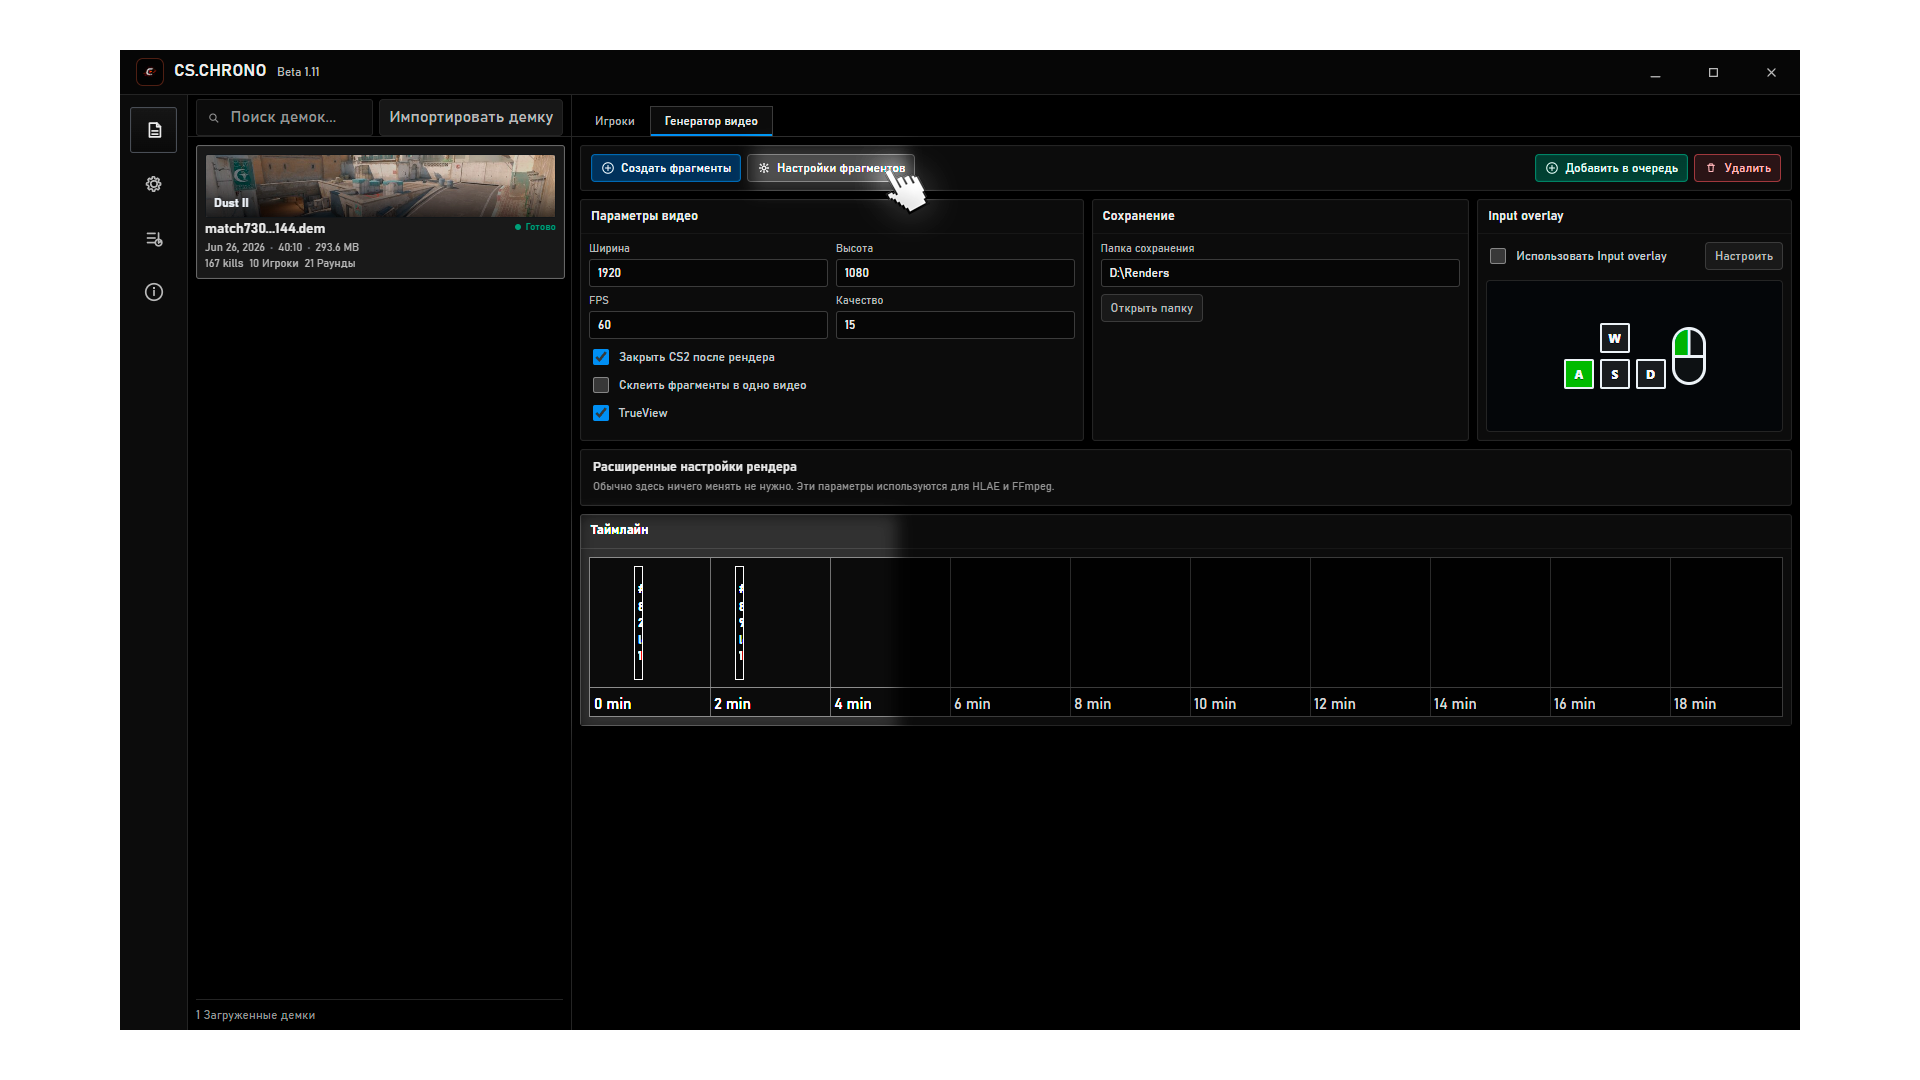Click Добавить в очередь button
Screen dimensions: 1920x1080
[x=1611, y=168]
